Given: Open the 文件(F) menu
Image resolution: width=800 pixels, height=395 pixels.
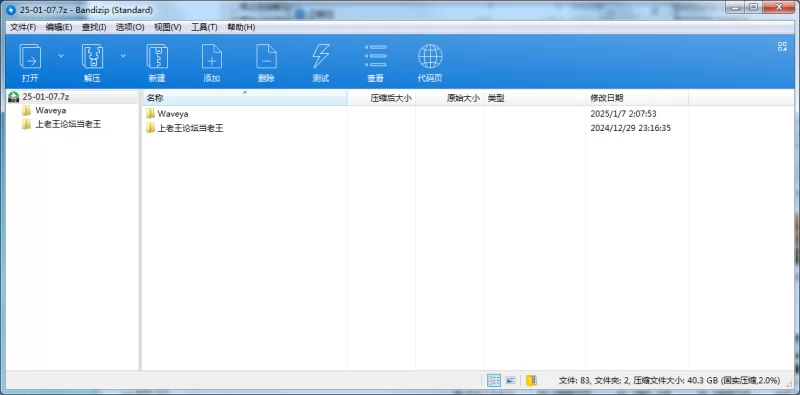Looking at the screenshot, I should click(23, 27).
